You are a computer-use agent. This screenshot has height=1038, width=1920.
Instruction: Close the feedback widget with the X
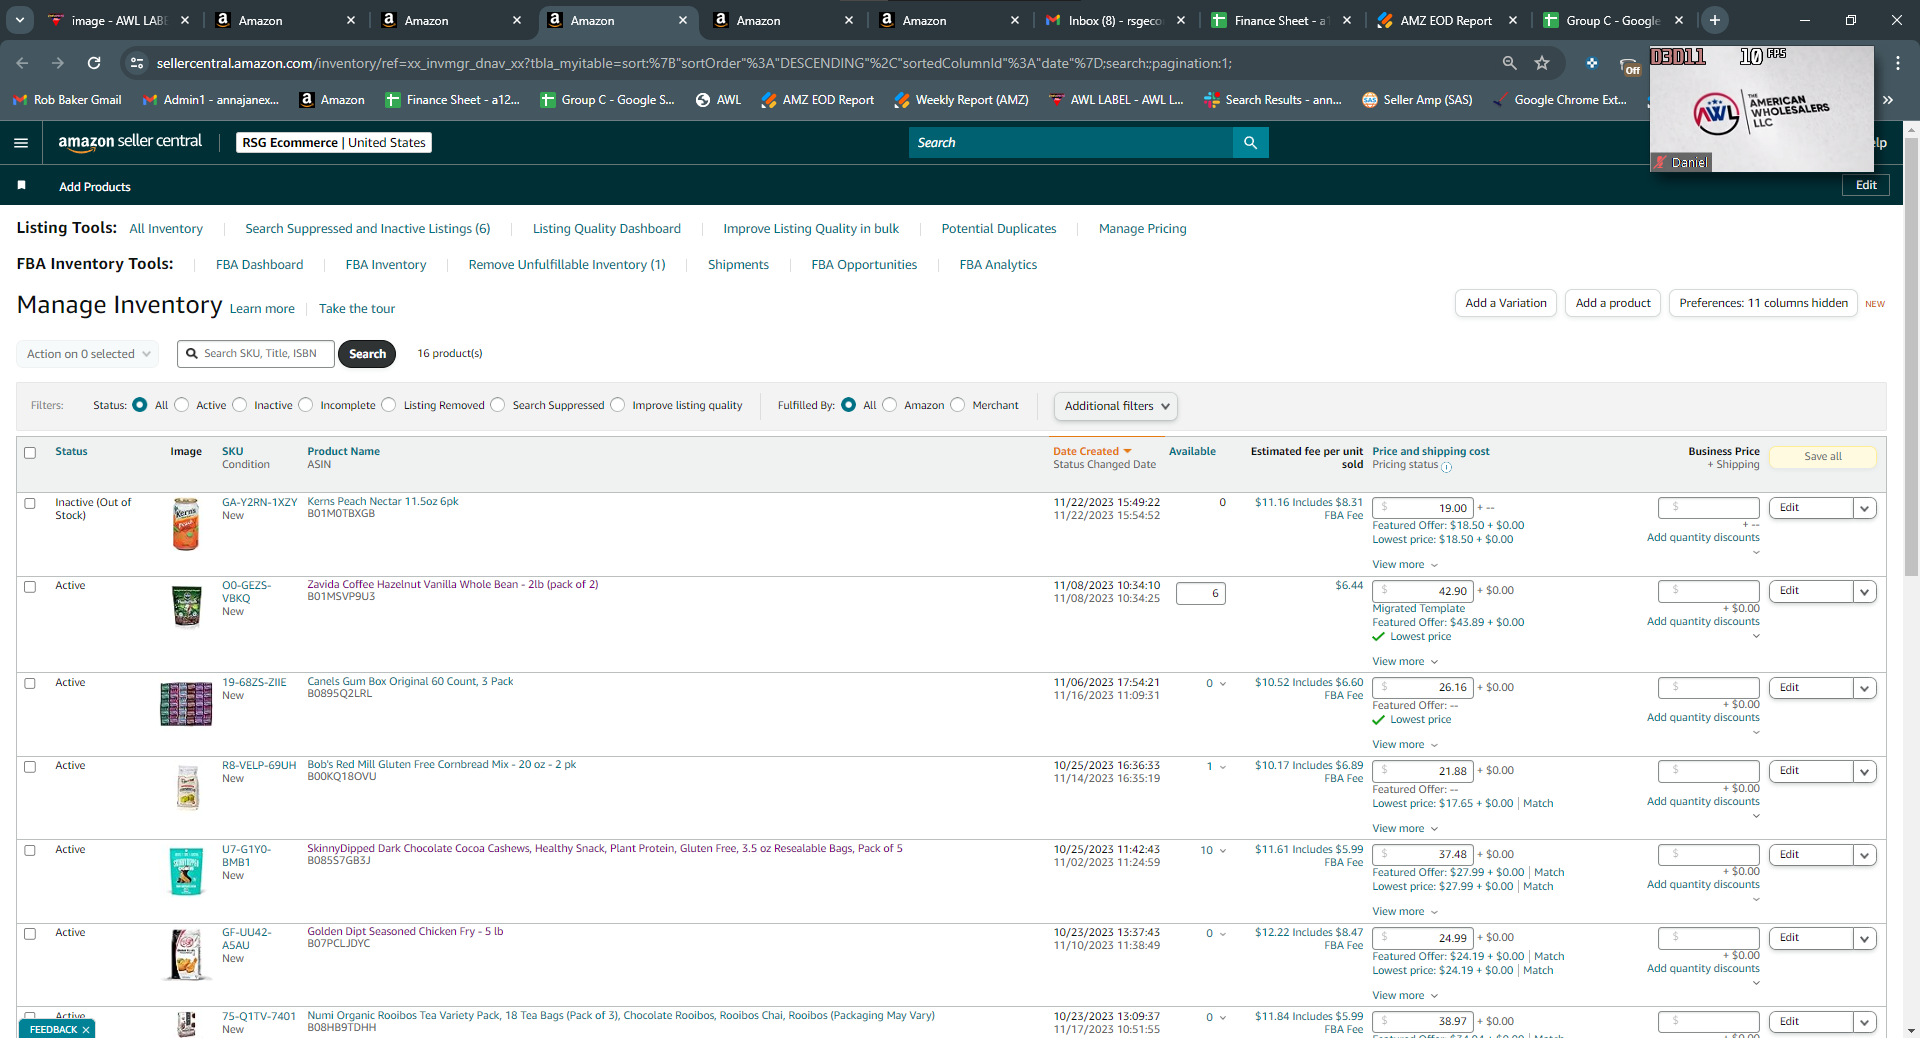tap(86, 1029)
